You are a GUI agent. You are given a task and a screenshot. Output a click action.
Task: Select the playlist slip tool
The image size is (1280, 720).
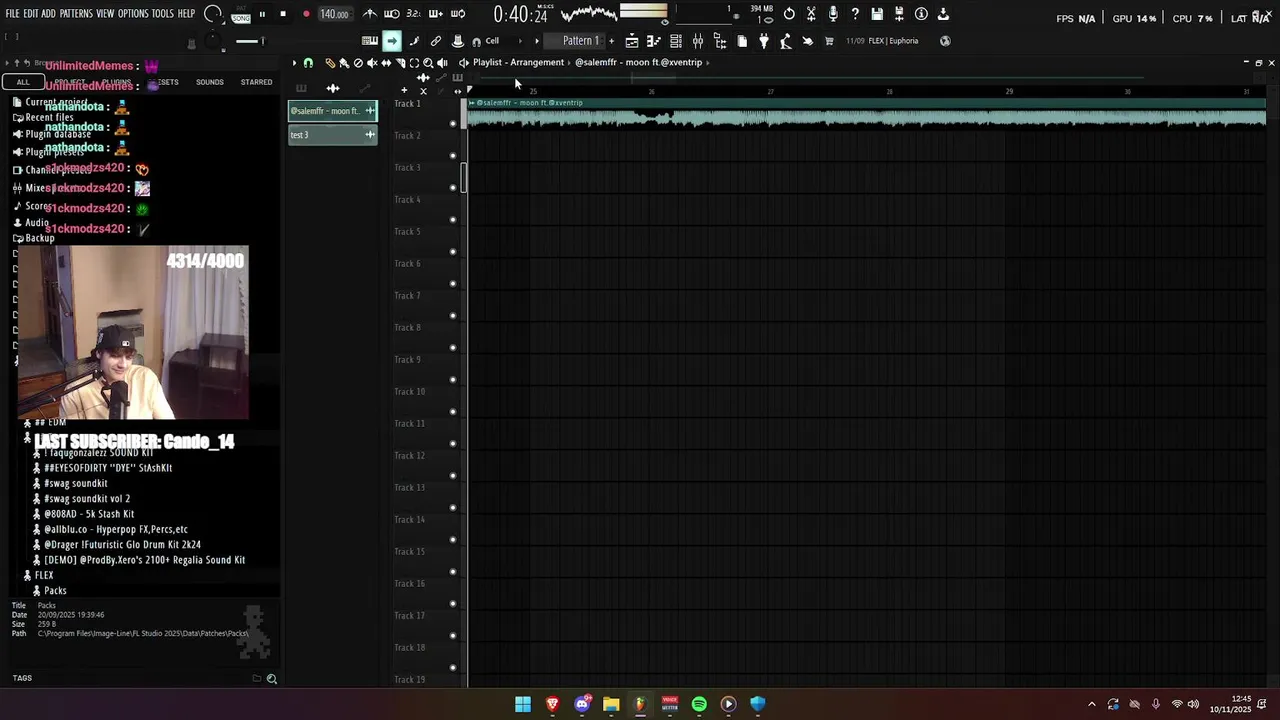[386, 63]
